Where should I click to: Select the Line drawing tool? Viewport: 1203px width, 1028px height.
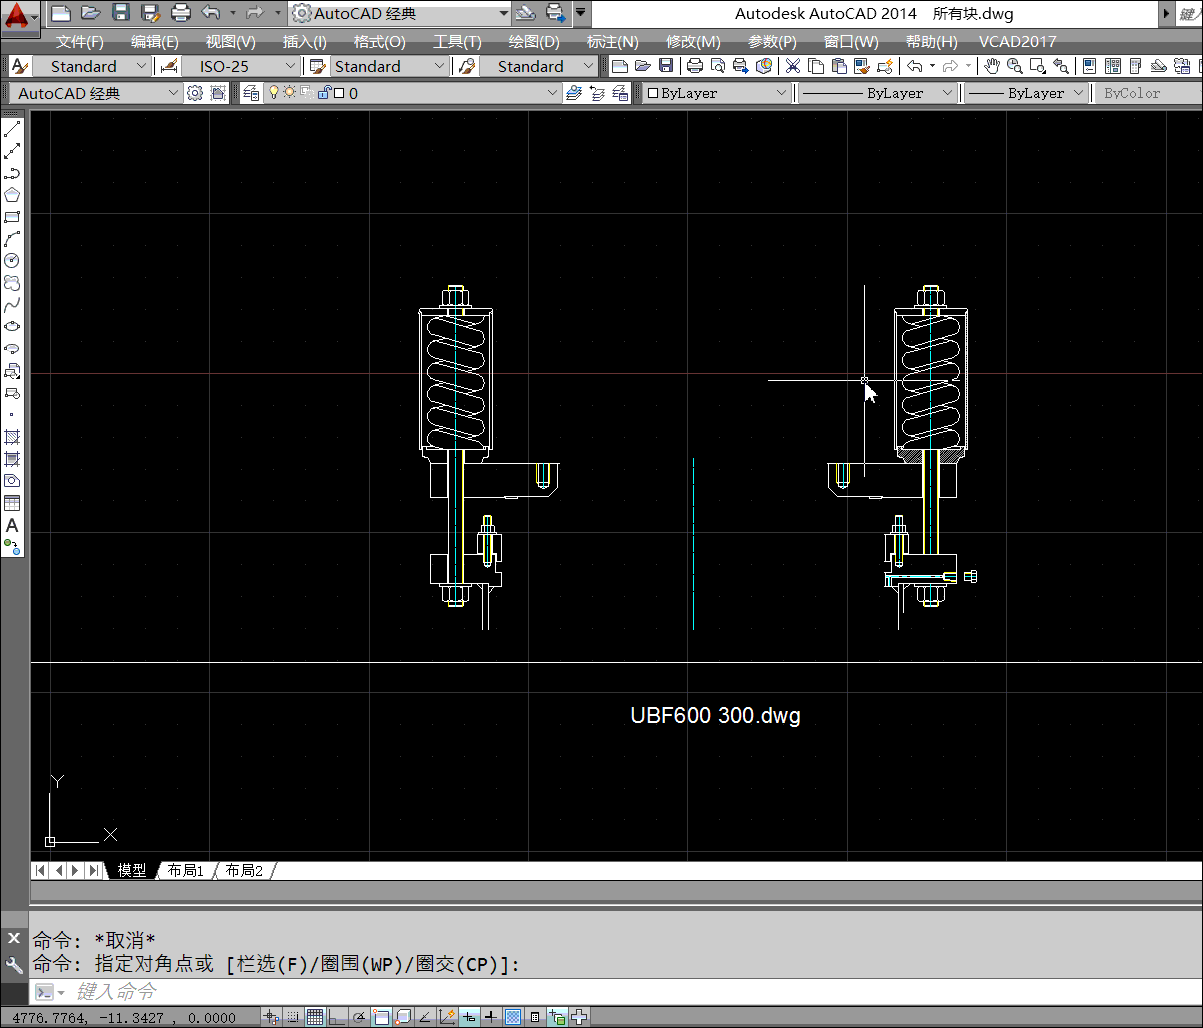(12, 129)
